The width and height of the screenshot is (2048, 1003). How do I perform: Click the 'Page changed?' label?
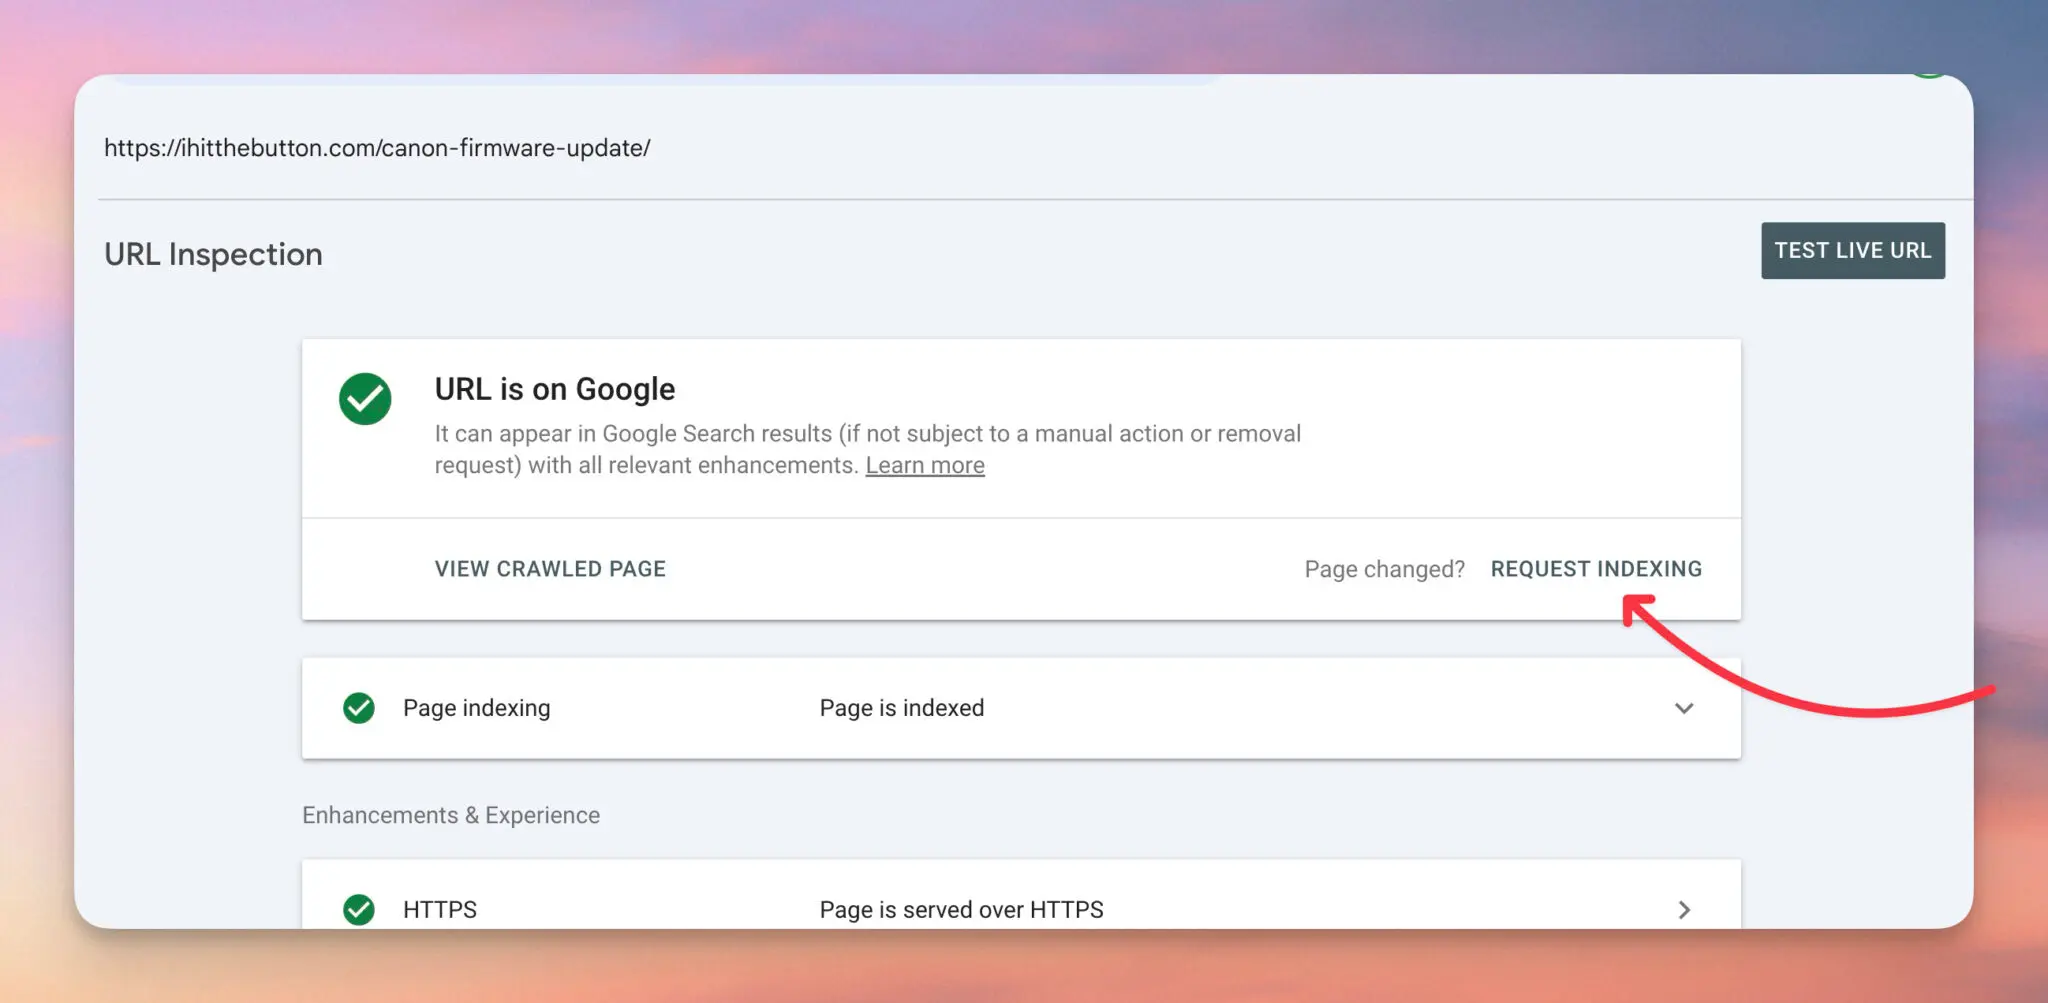(x=1384, y=569)
